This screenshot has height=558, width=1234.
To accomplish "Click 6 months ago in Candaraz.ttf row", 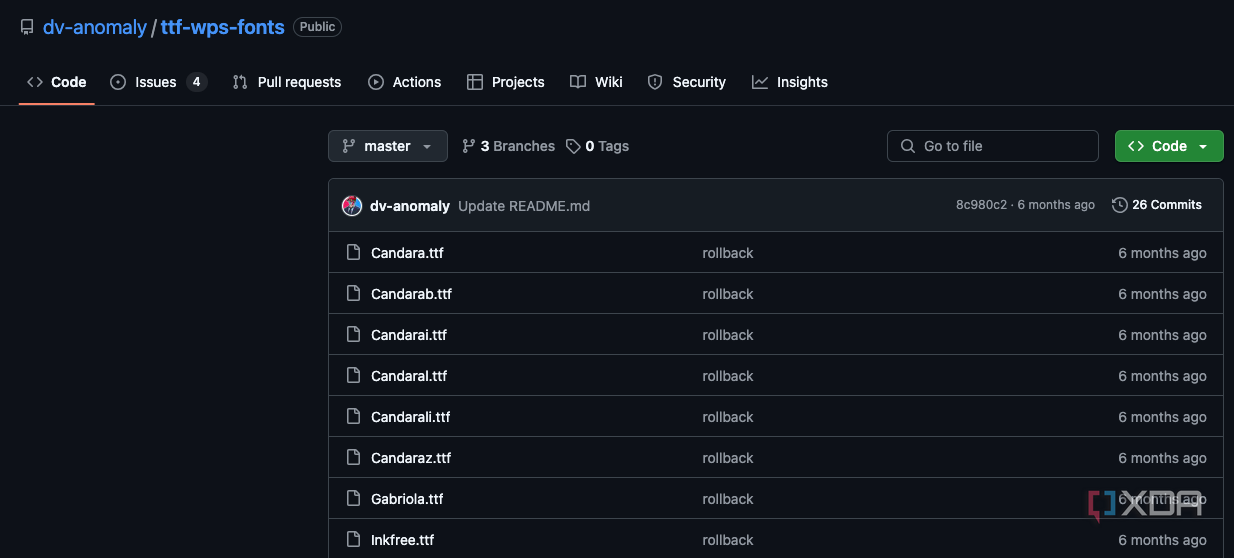I will point(1162,458).
